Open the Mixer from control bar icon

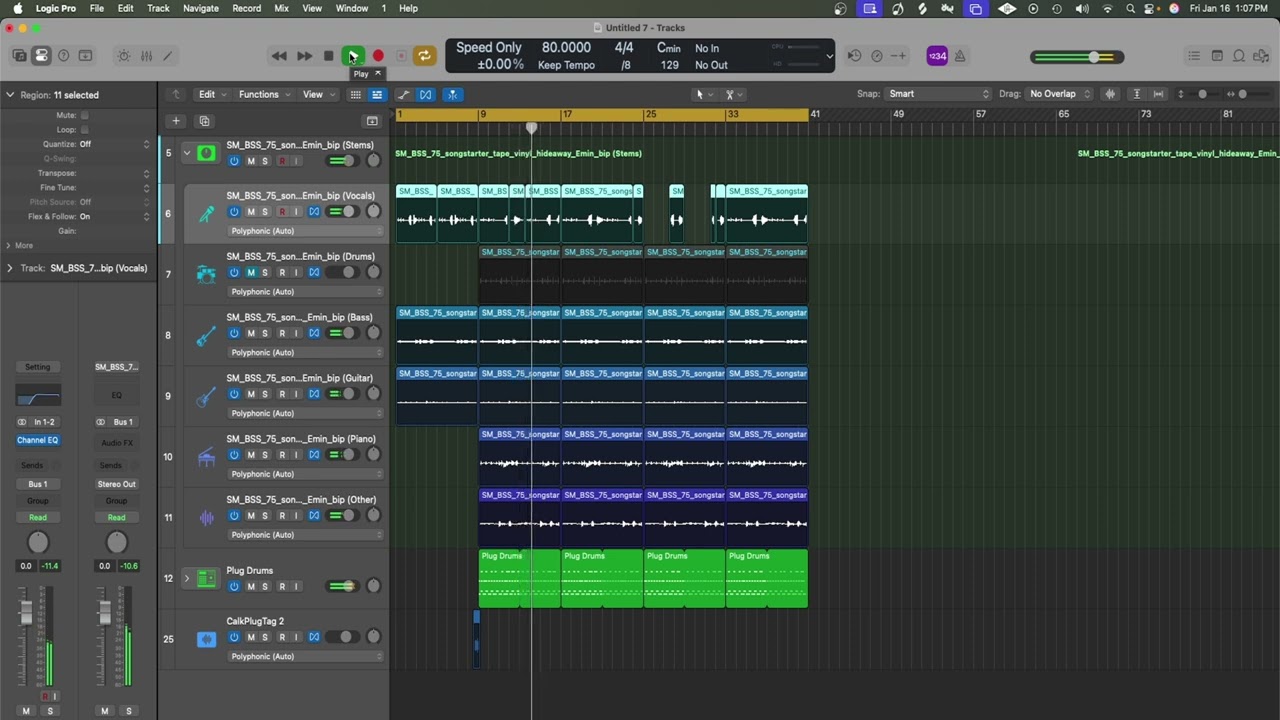146,56
